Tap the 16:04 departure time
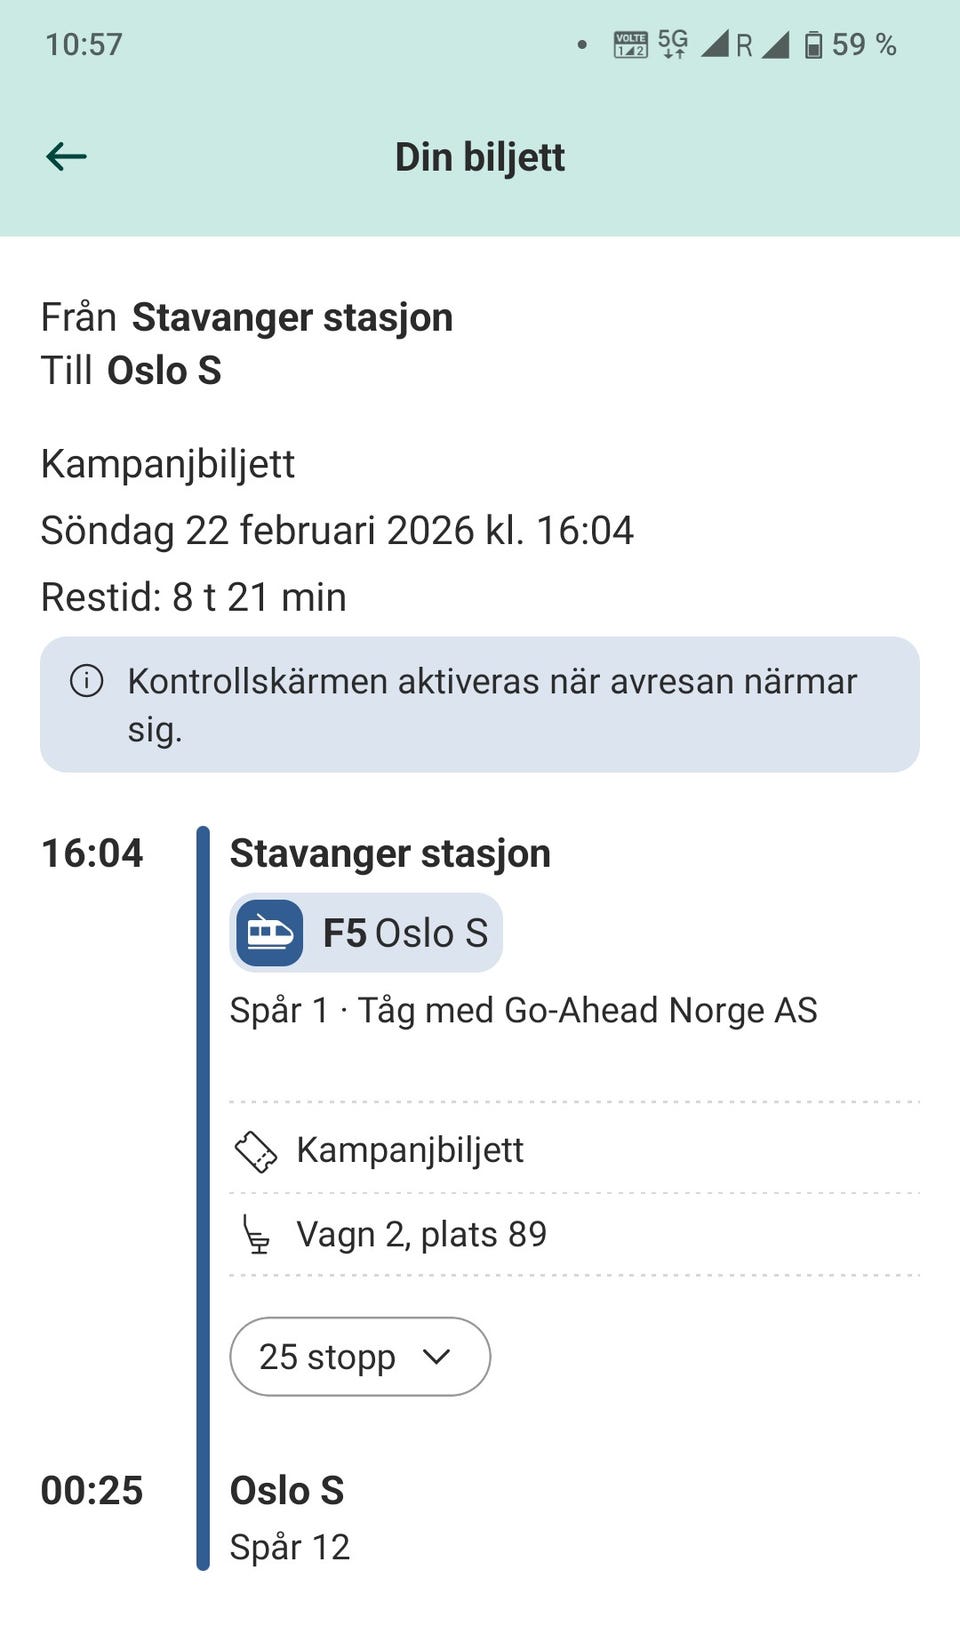 click(92, 854)
